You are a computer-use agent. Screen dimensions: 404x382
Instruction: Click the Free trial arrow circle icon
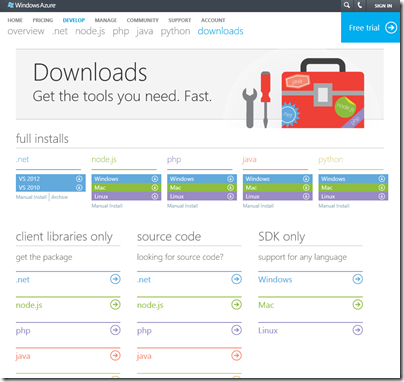[x=391, y=28]
